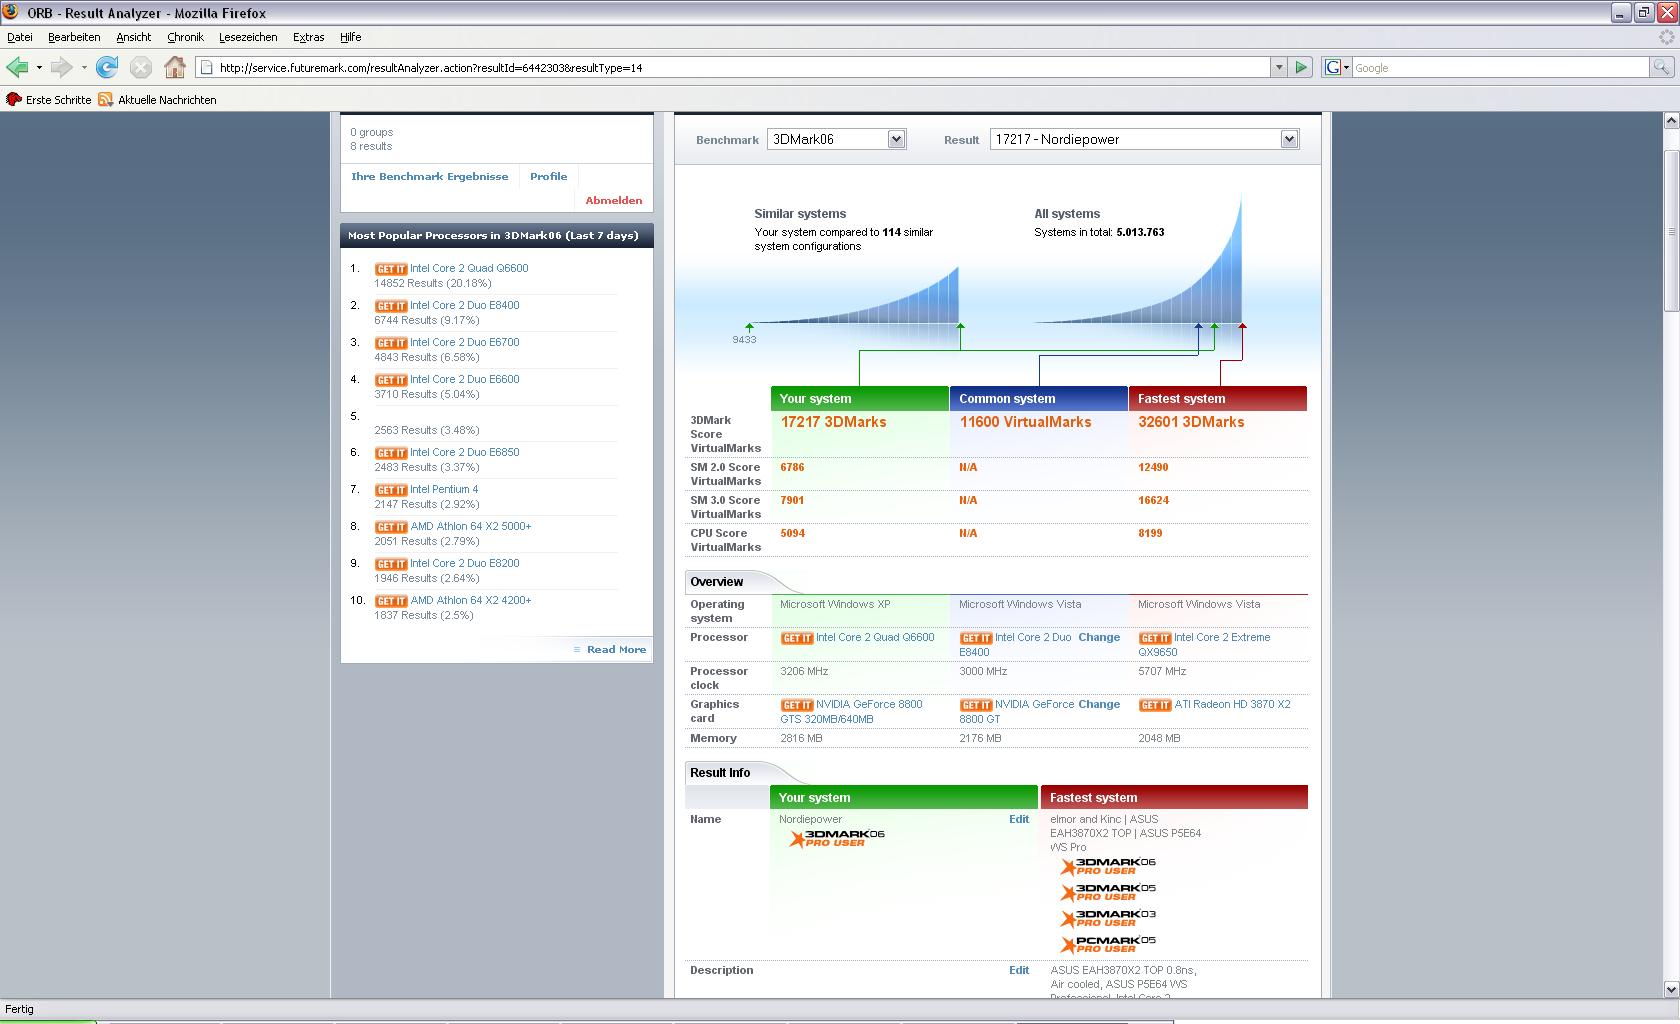Open the Extras menu
1680x1024 pixels.
coord(308,37)
